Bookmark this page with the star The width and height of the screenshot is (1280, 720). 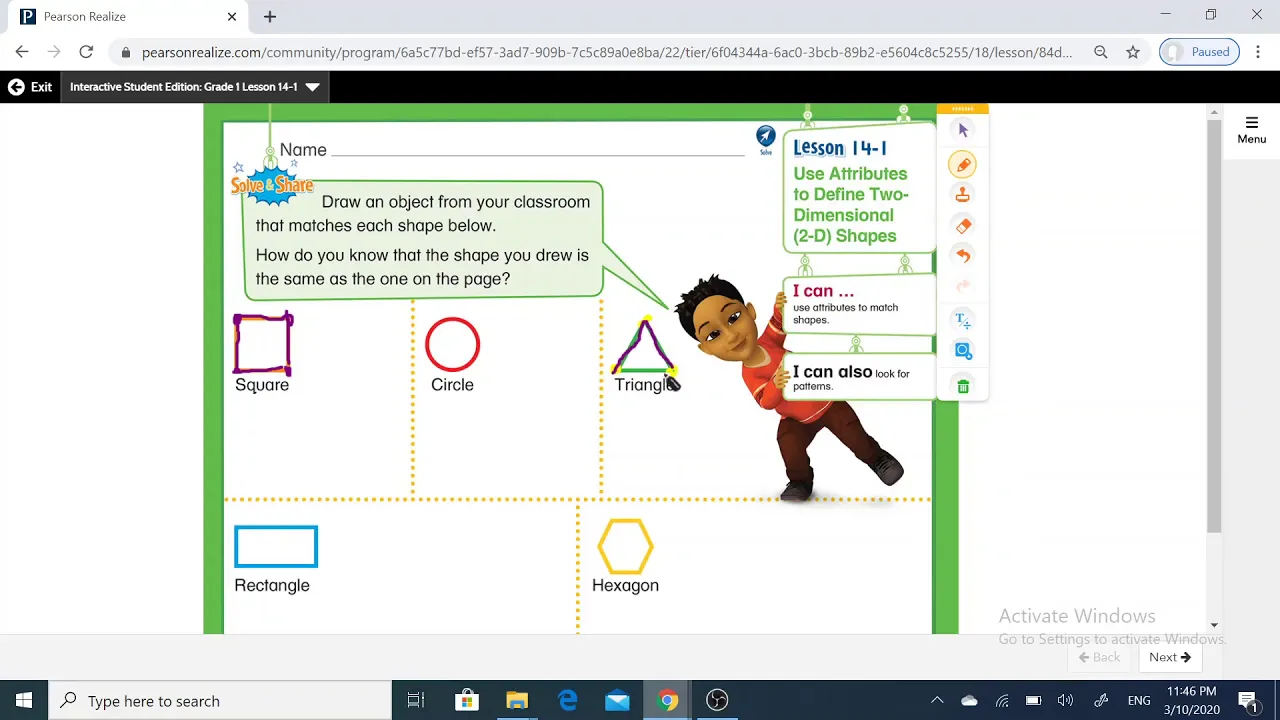tap(1133, 52)
